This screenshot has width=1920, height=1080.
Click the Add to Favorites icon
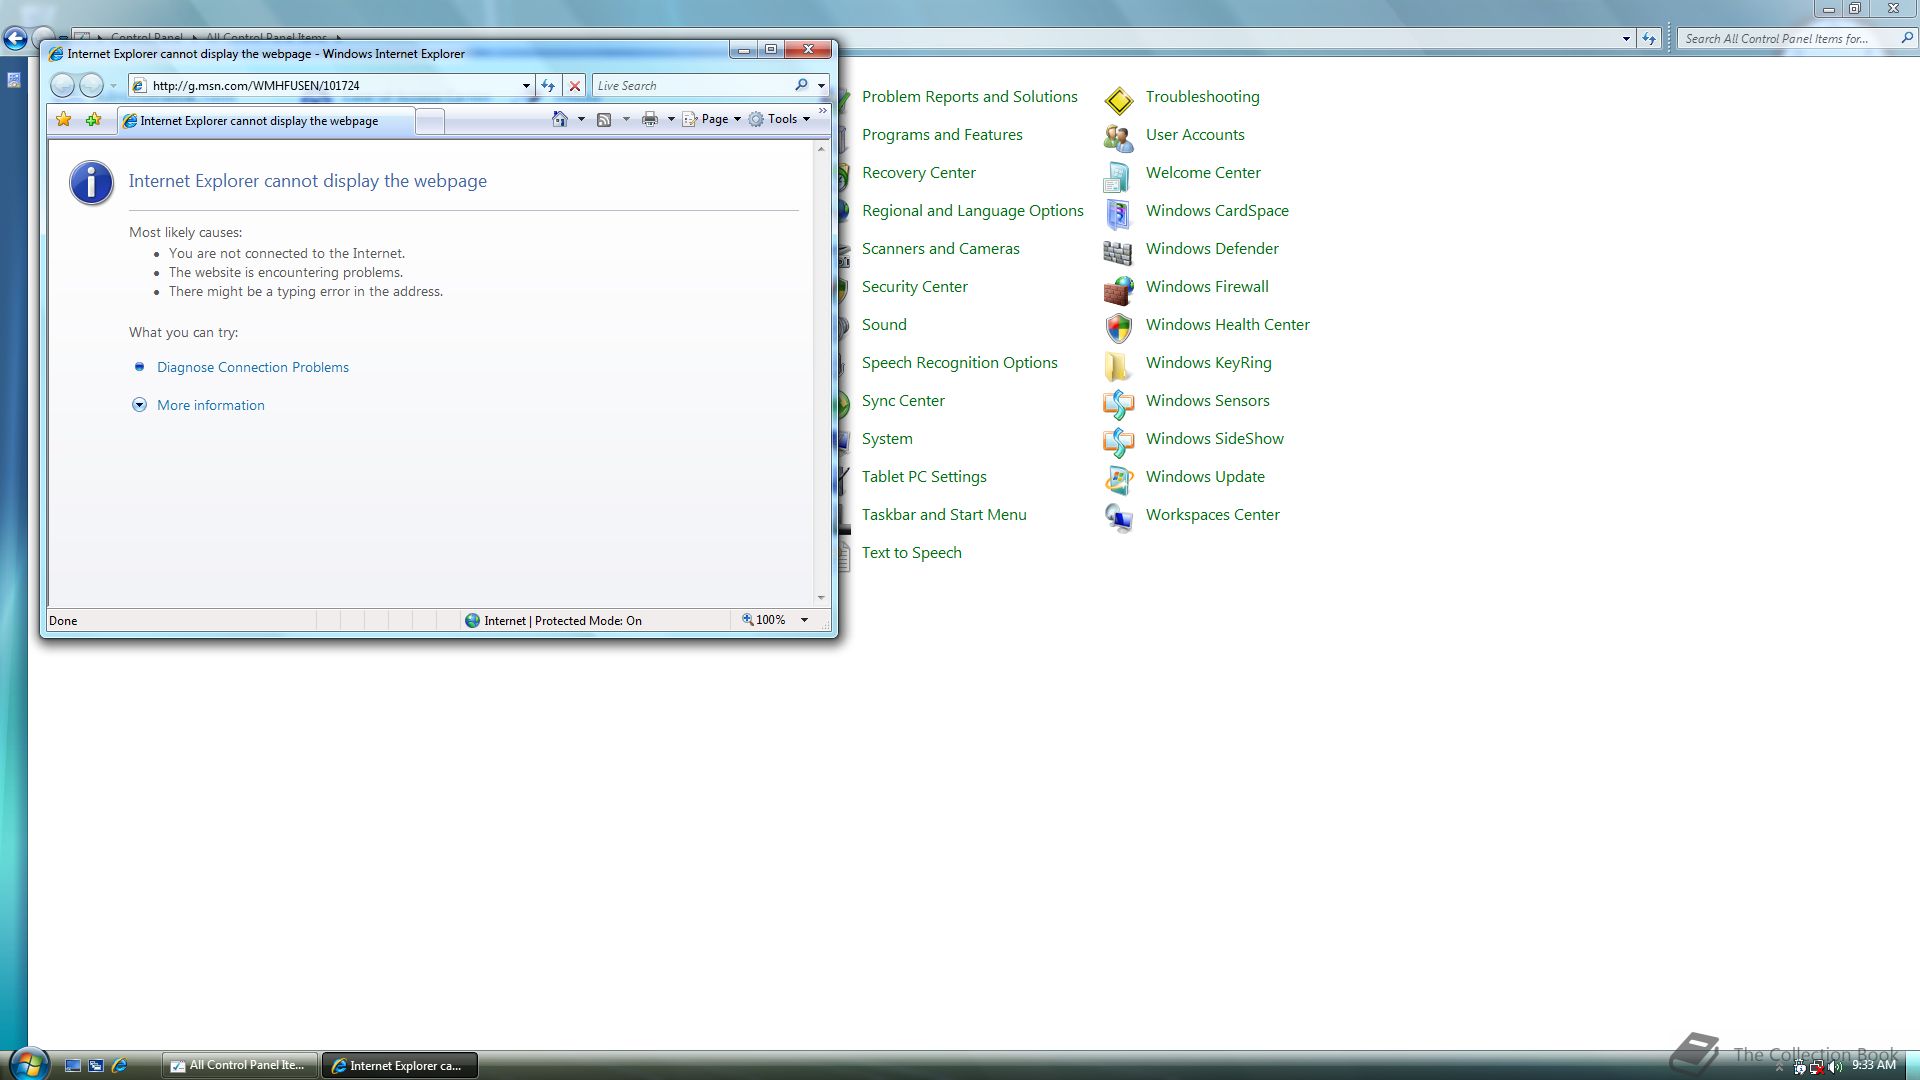click(x=93, y=120)
